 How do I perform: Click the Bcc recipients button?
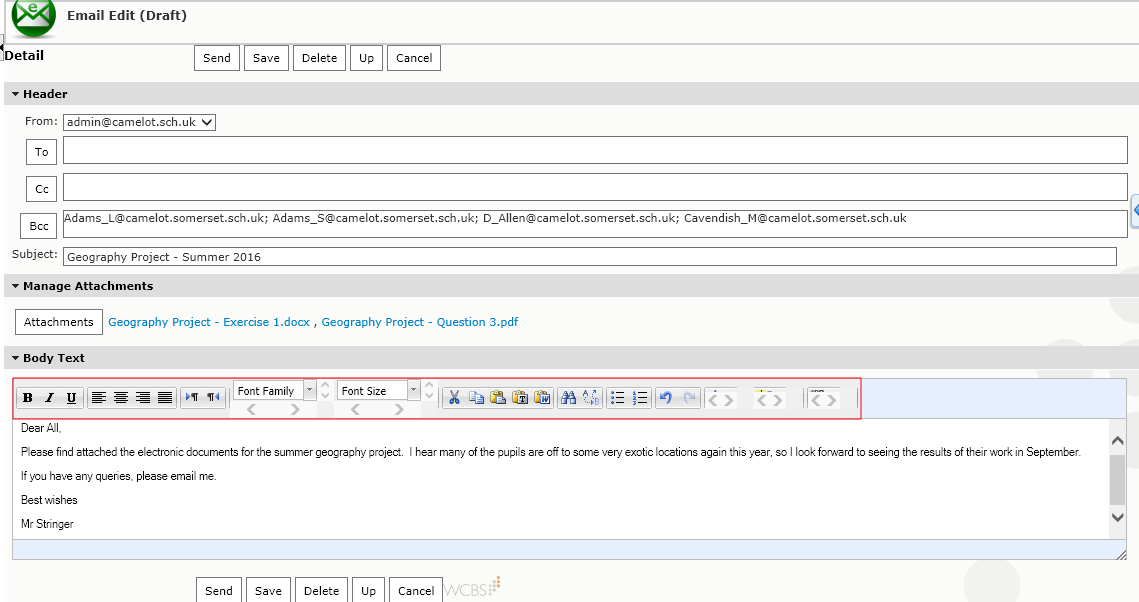coord(39,226)
